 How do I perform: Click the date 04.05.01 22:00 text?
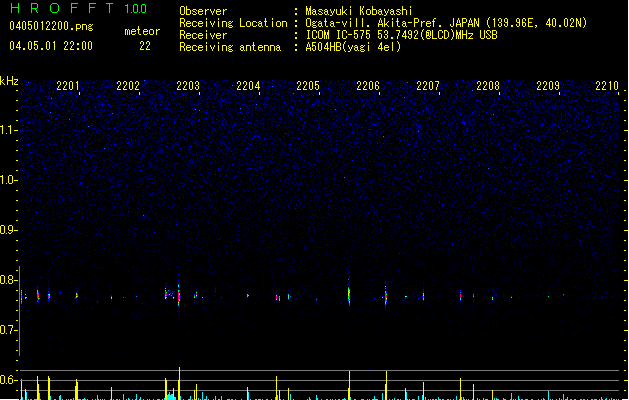pyautogui.click(x=51, y=46)
